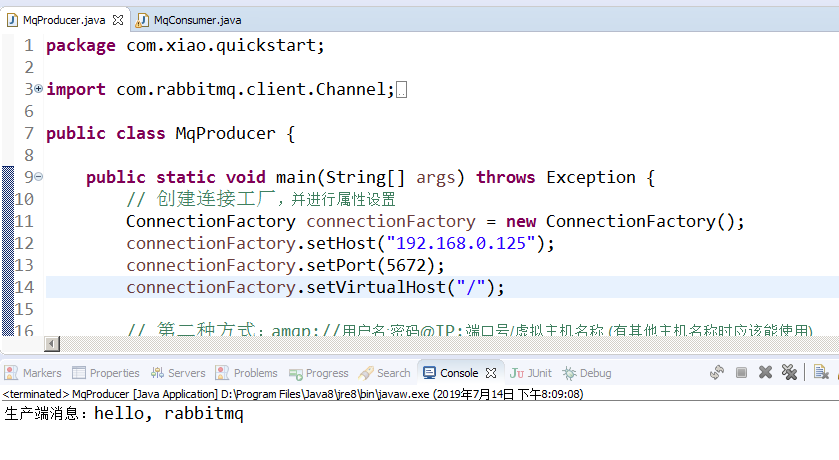Click the Problems tab icon

(x=222, y=373)
